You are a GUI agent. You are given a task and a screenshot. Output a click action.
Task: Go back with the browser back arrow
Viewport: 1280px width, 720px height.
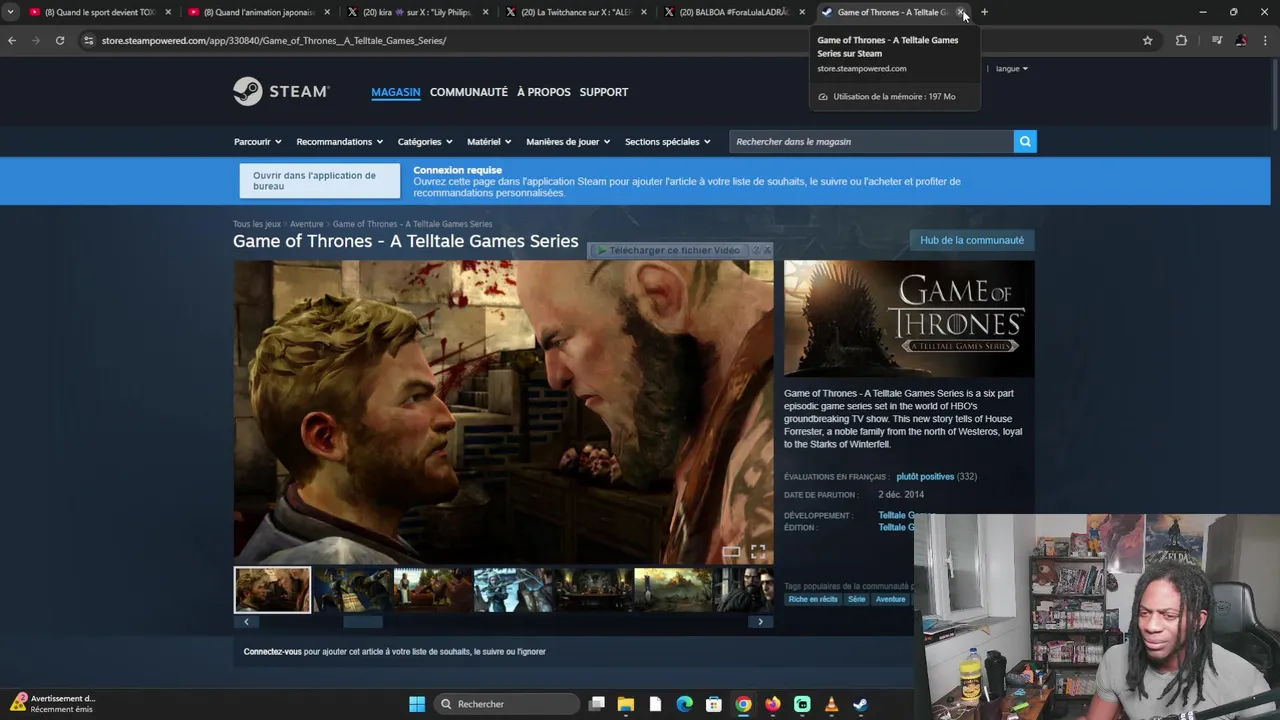(12, 40)
